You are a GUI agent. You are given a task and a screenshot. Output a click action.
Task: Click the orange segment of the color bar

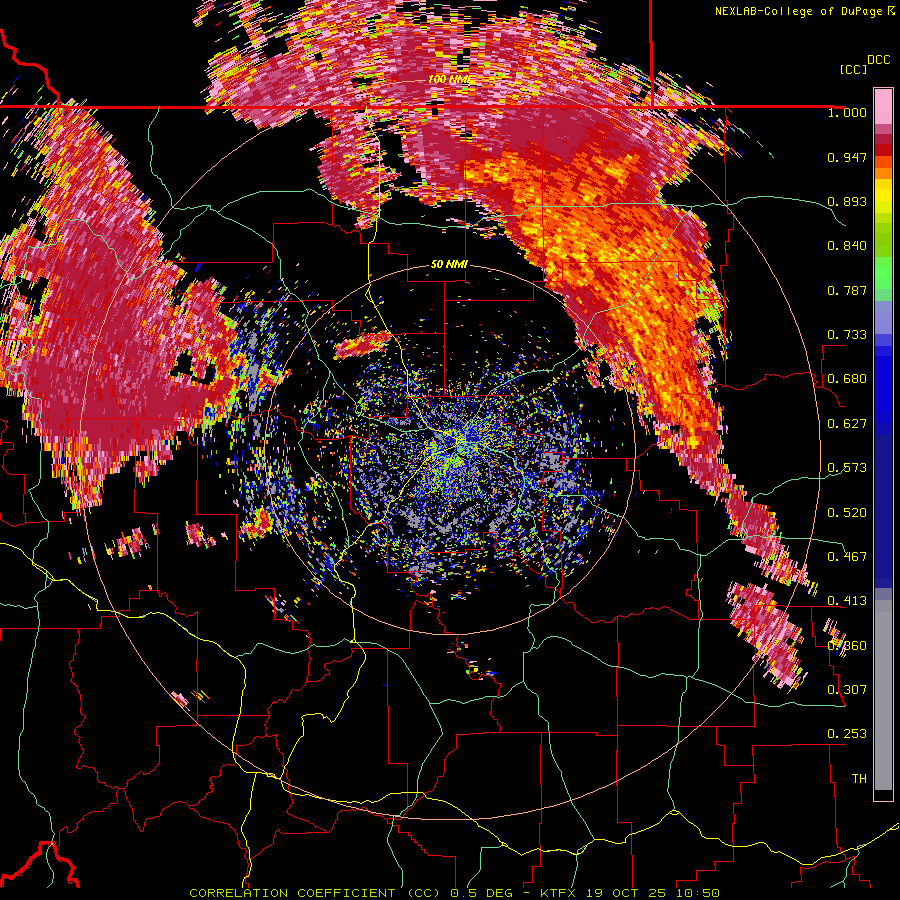883,167
